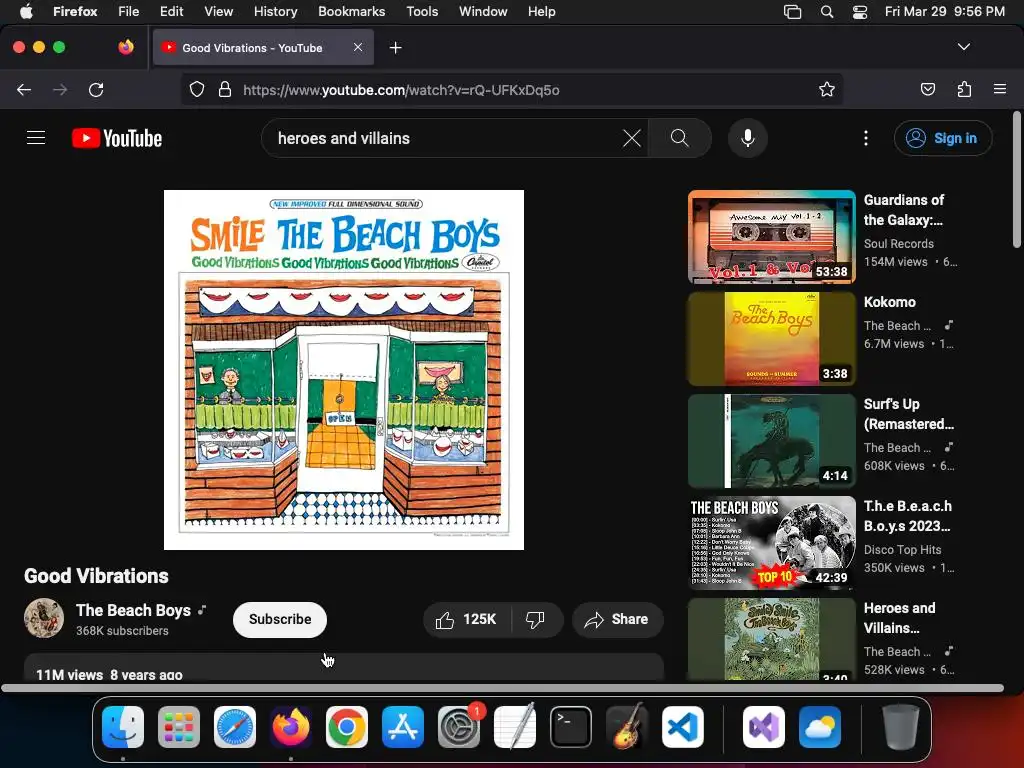Open Launchpad from the Dock
Image resolution: width=1024 pixels, height=768 pixels.
[x=179, y=727]
